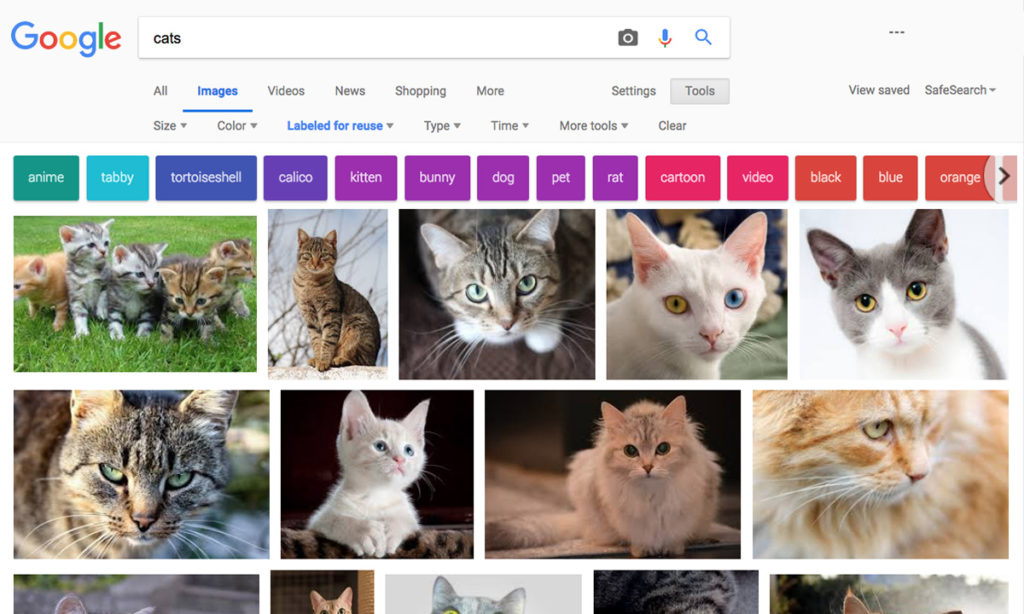Select the 'kitten' related search chip
This screenshot has height=614, width=1024.
point(366,177)
